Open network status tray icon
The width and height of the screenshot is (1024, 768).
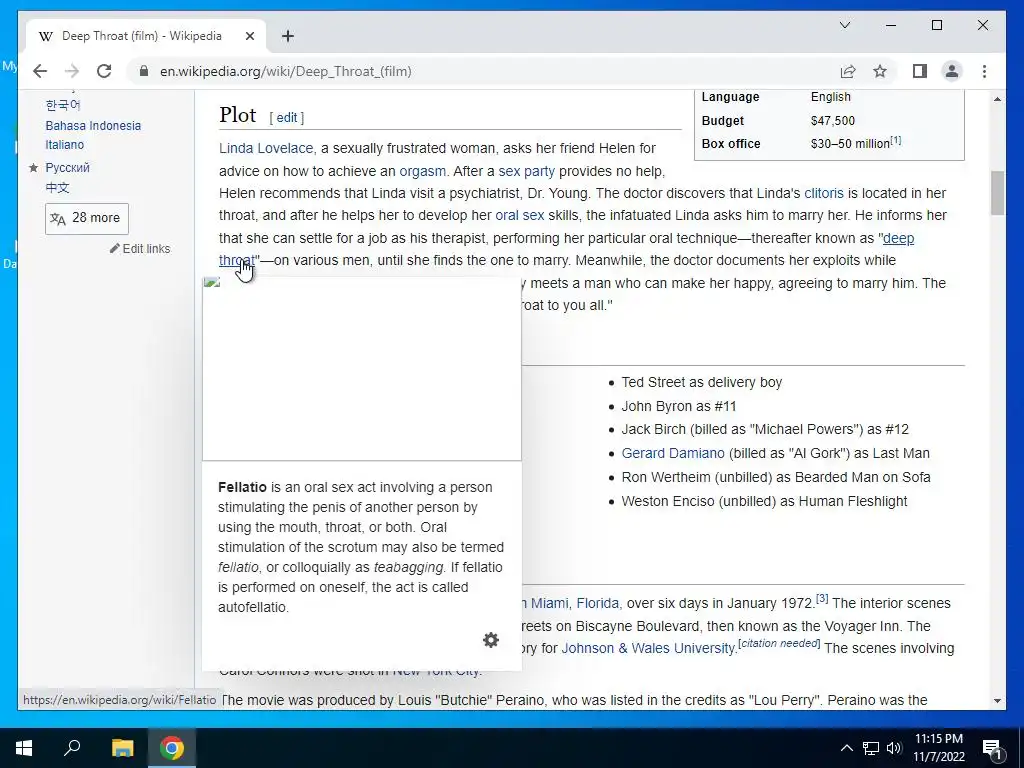tap(871, 748)
